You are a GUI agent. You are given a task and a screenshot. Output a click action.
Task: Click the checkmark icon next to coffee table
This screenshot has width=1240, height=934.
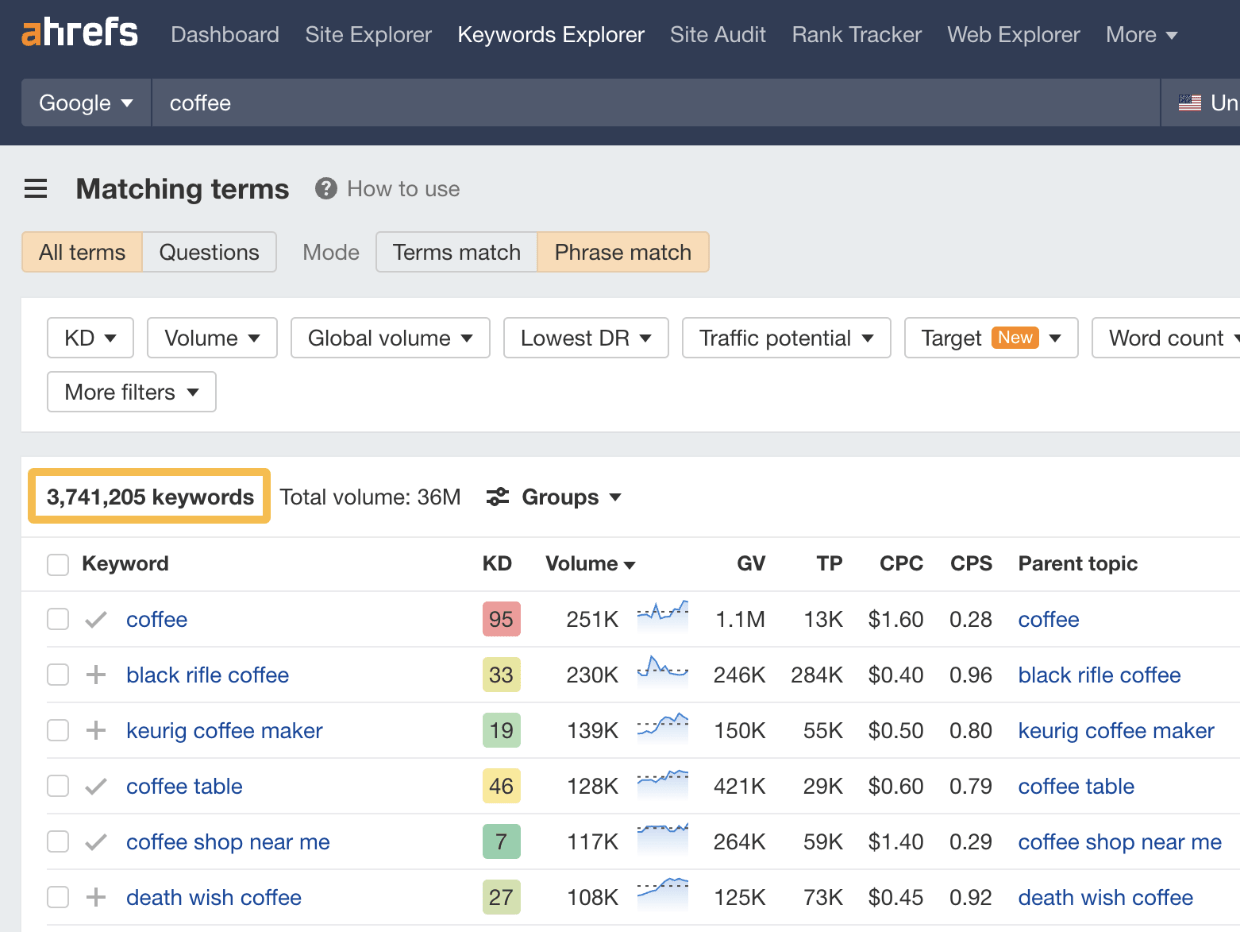click(x=95, y=786)
